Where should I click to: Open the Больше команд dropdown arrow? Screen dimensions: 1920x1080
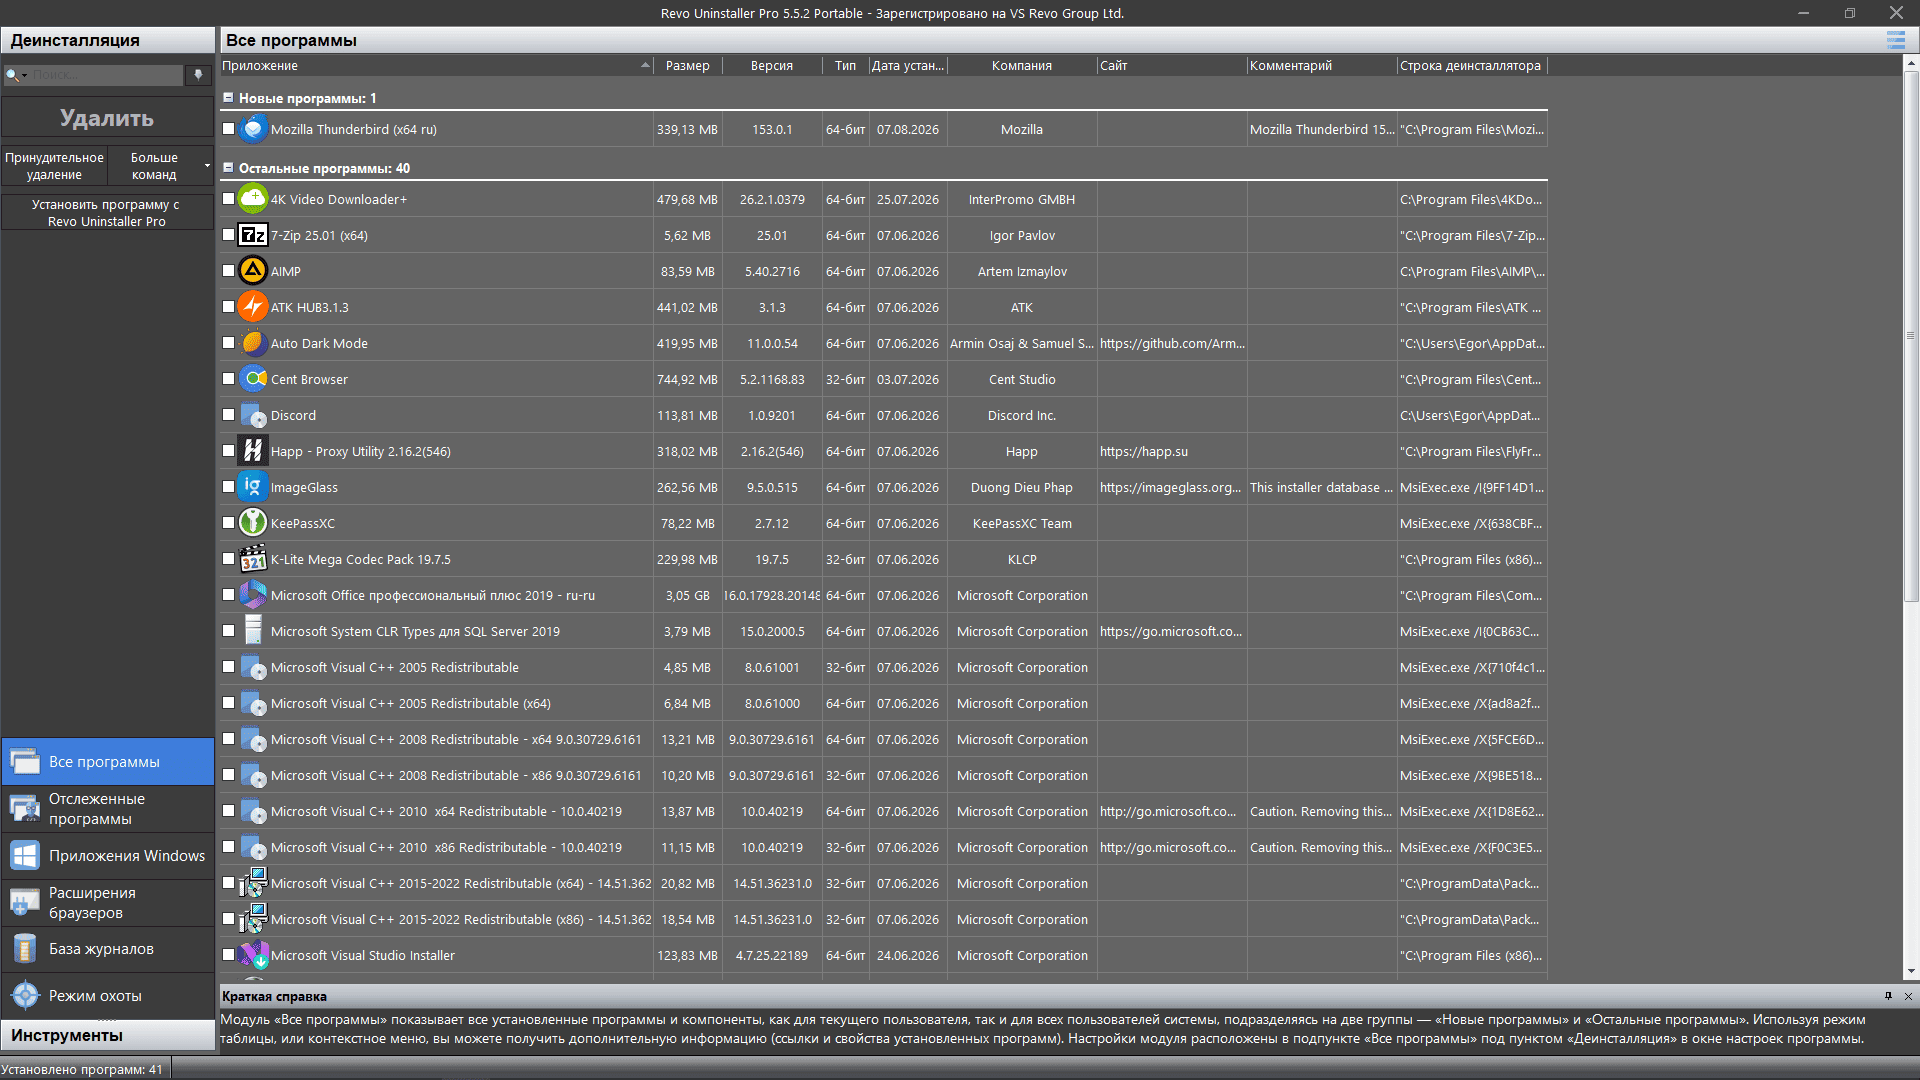coord(207,166)
